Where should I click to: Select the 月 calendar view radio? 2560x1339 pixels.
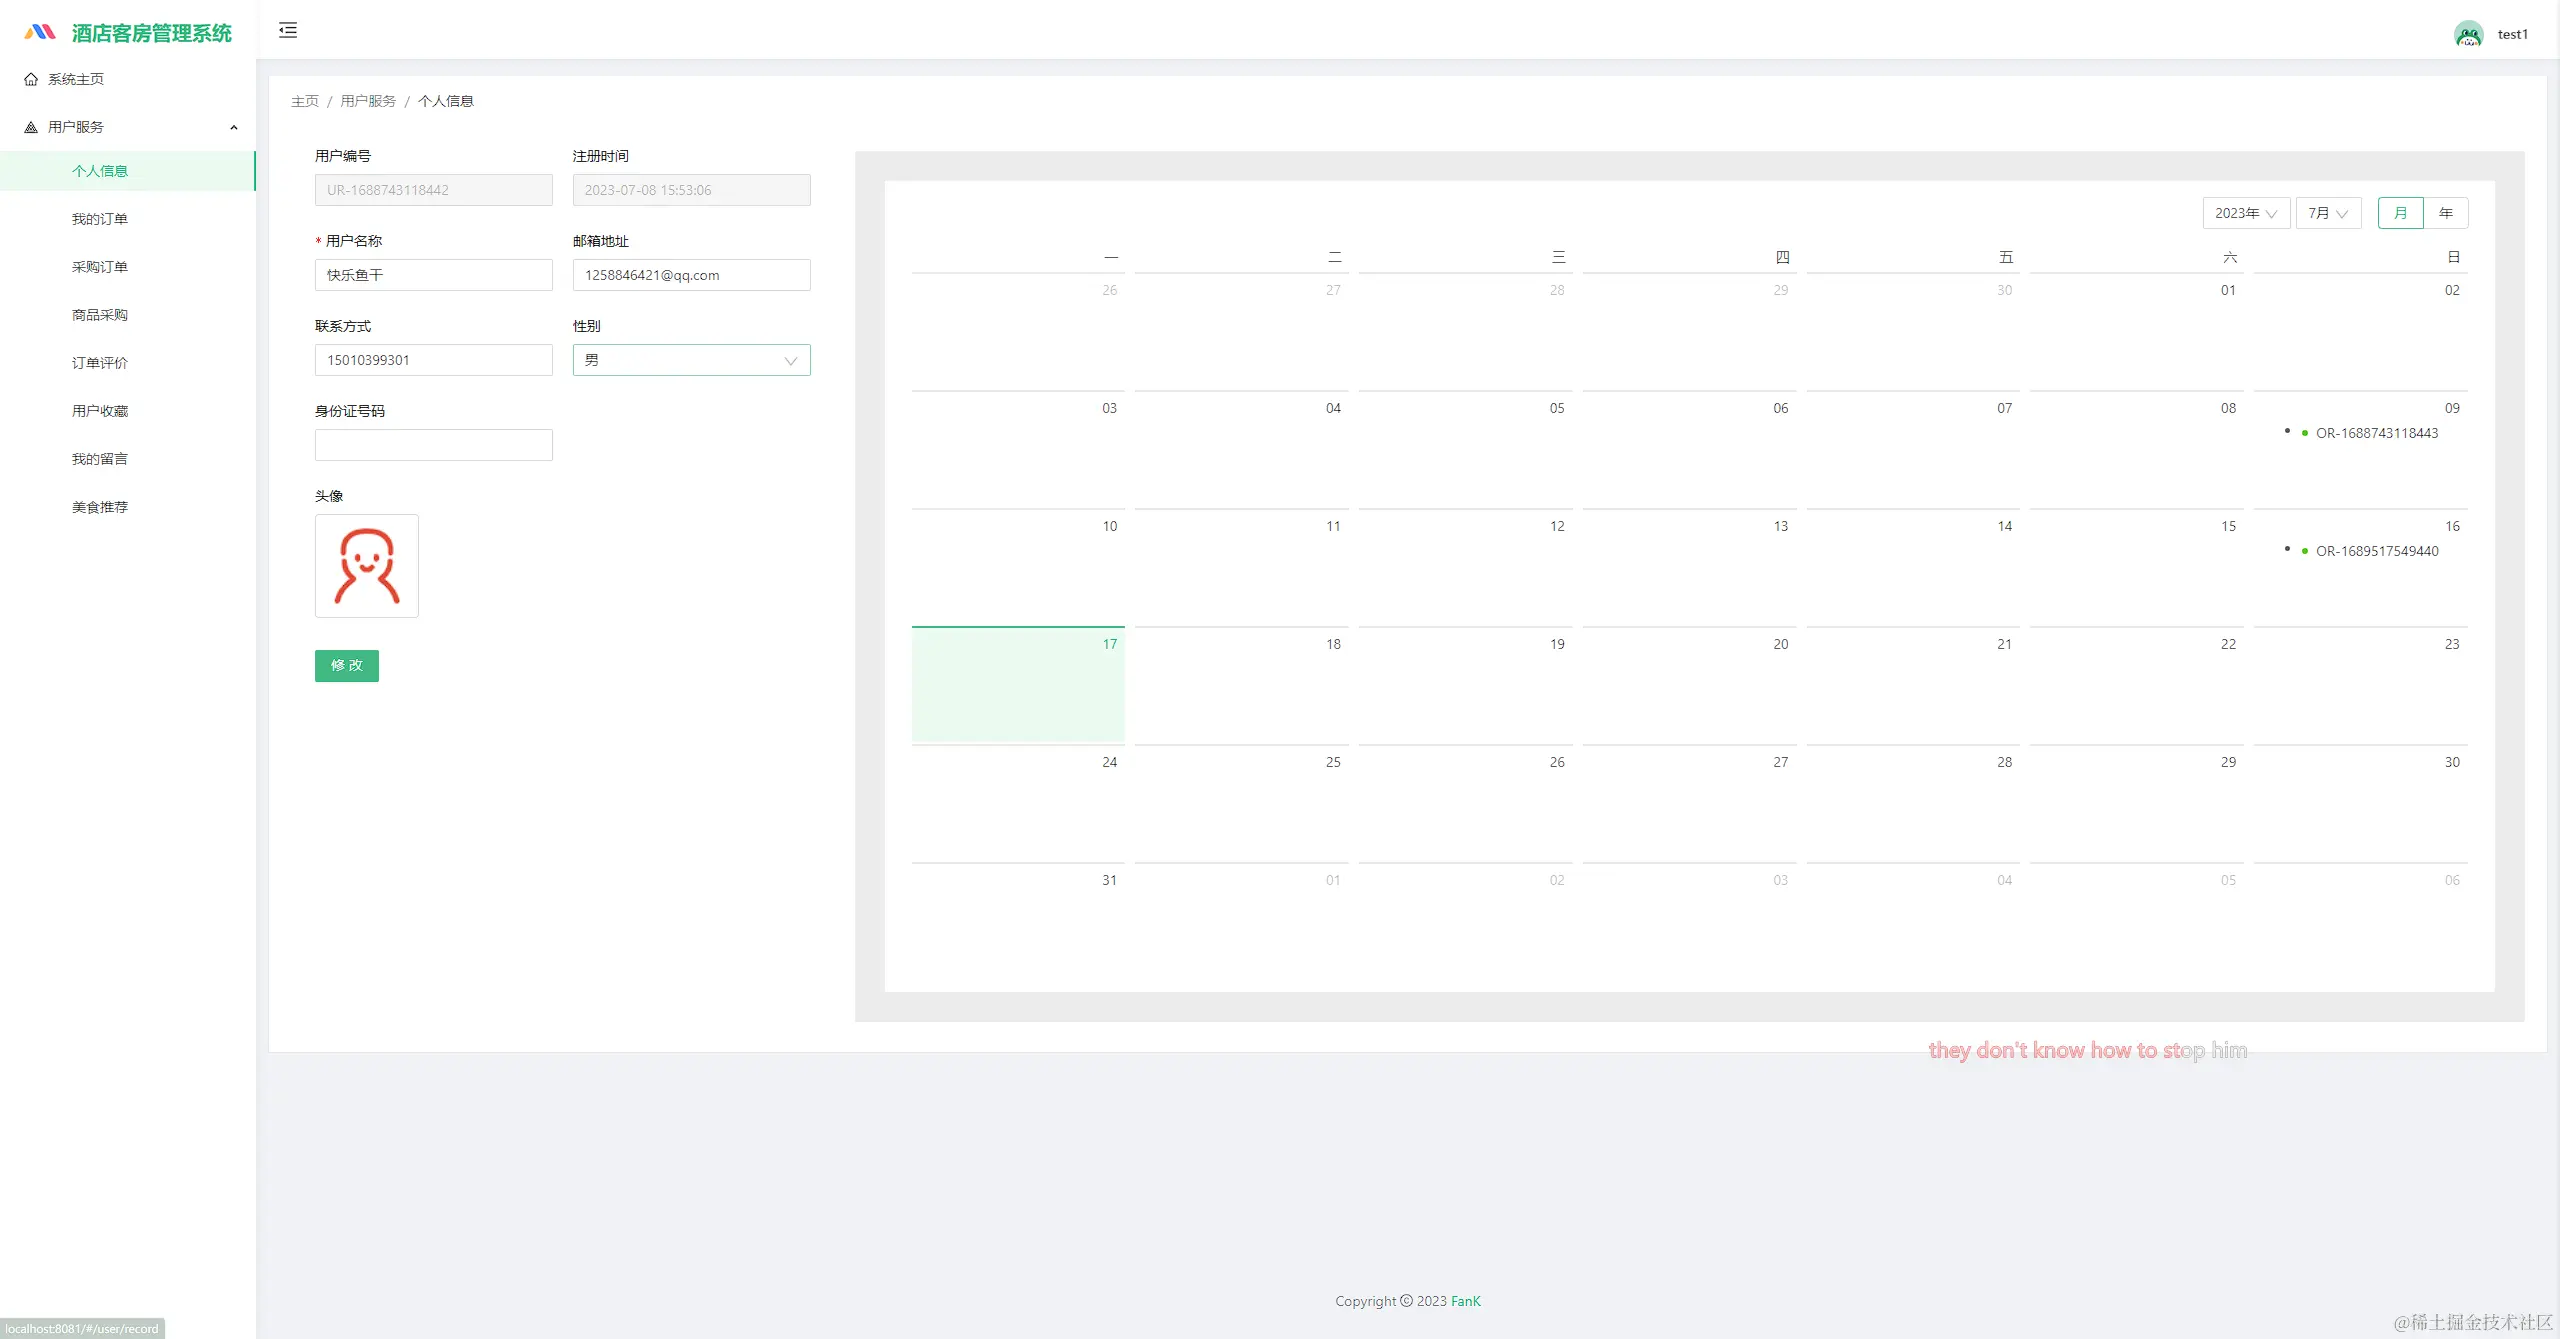[x=2400, y=213]
